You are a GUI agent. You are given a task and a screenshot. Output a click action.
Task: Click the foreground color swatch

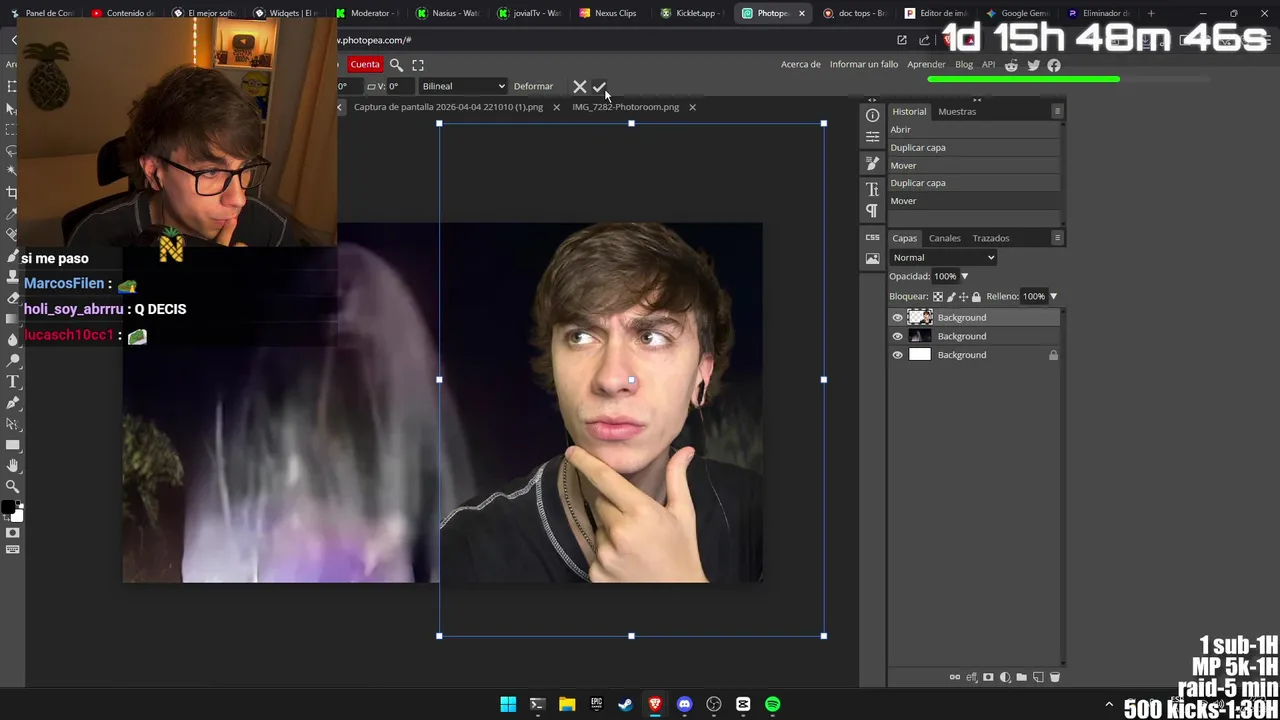[8, 507]
